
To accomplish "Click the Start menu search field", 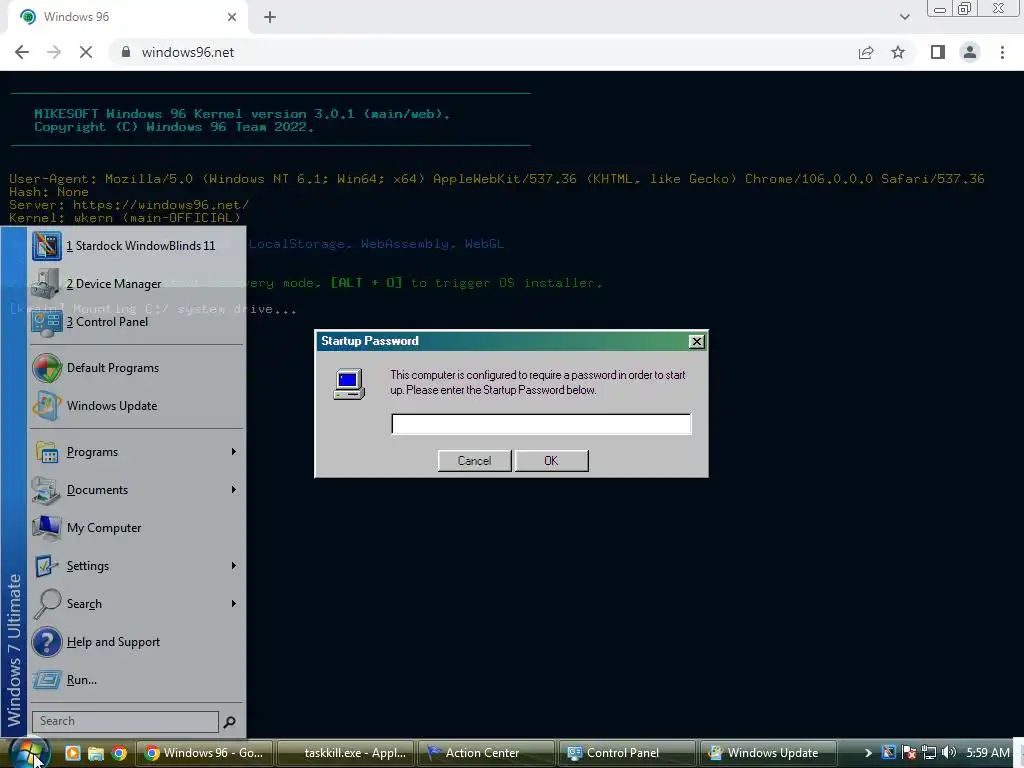I will coord(125,722).
